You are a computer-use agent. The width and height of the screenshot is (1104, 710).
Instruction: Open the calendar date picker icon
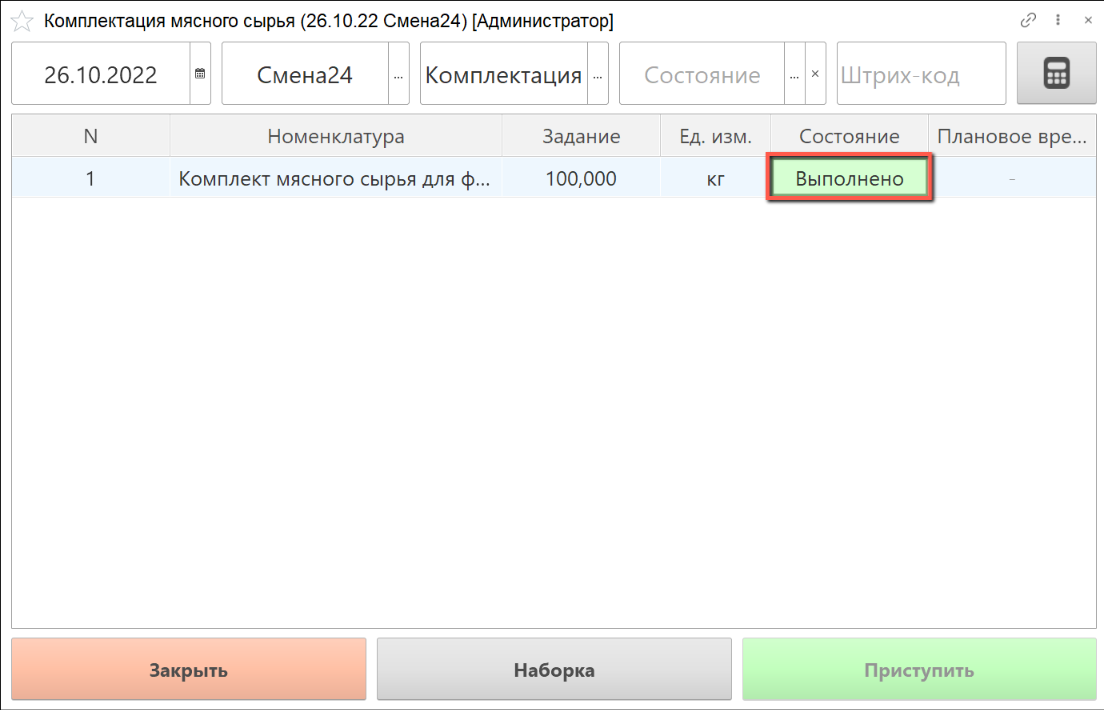[x=200, y=73]
